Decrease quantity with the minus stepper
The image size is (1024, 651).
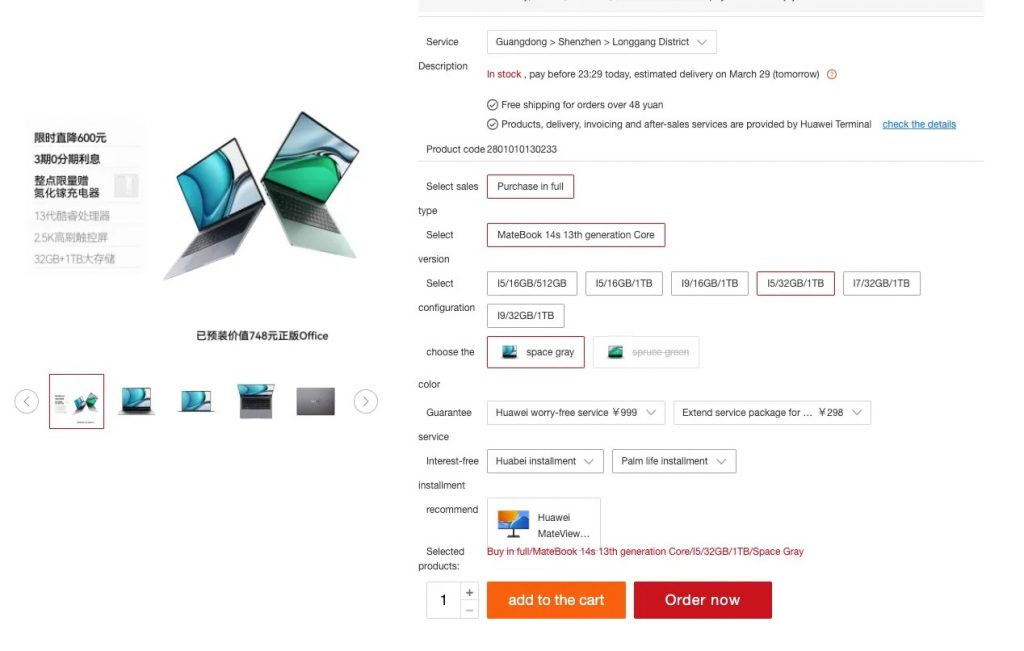469,610
